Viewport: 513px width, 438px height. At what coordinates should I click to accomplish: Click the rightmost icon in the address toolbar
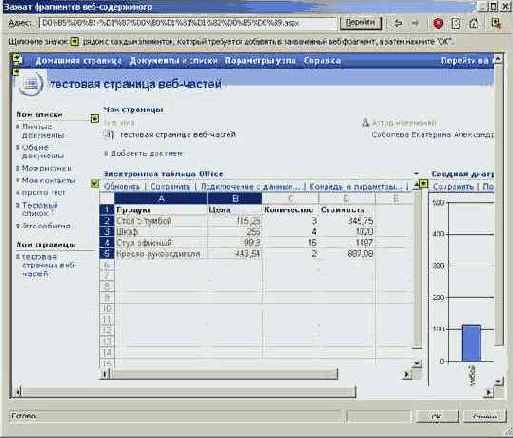click(496, 23)
